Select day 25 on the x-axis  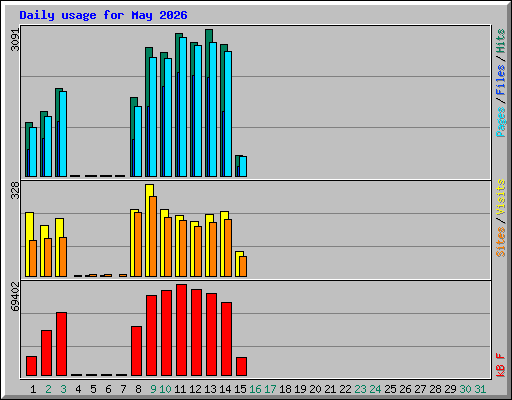(x=390, y=389)
